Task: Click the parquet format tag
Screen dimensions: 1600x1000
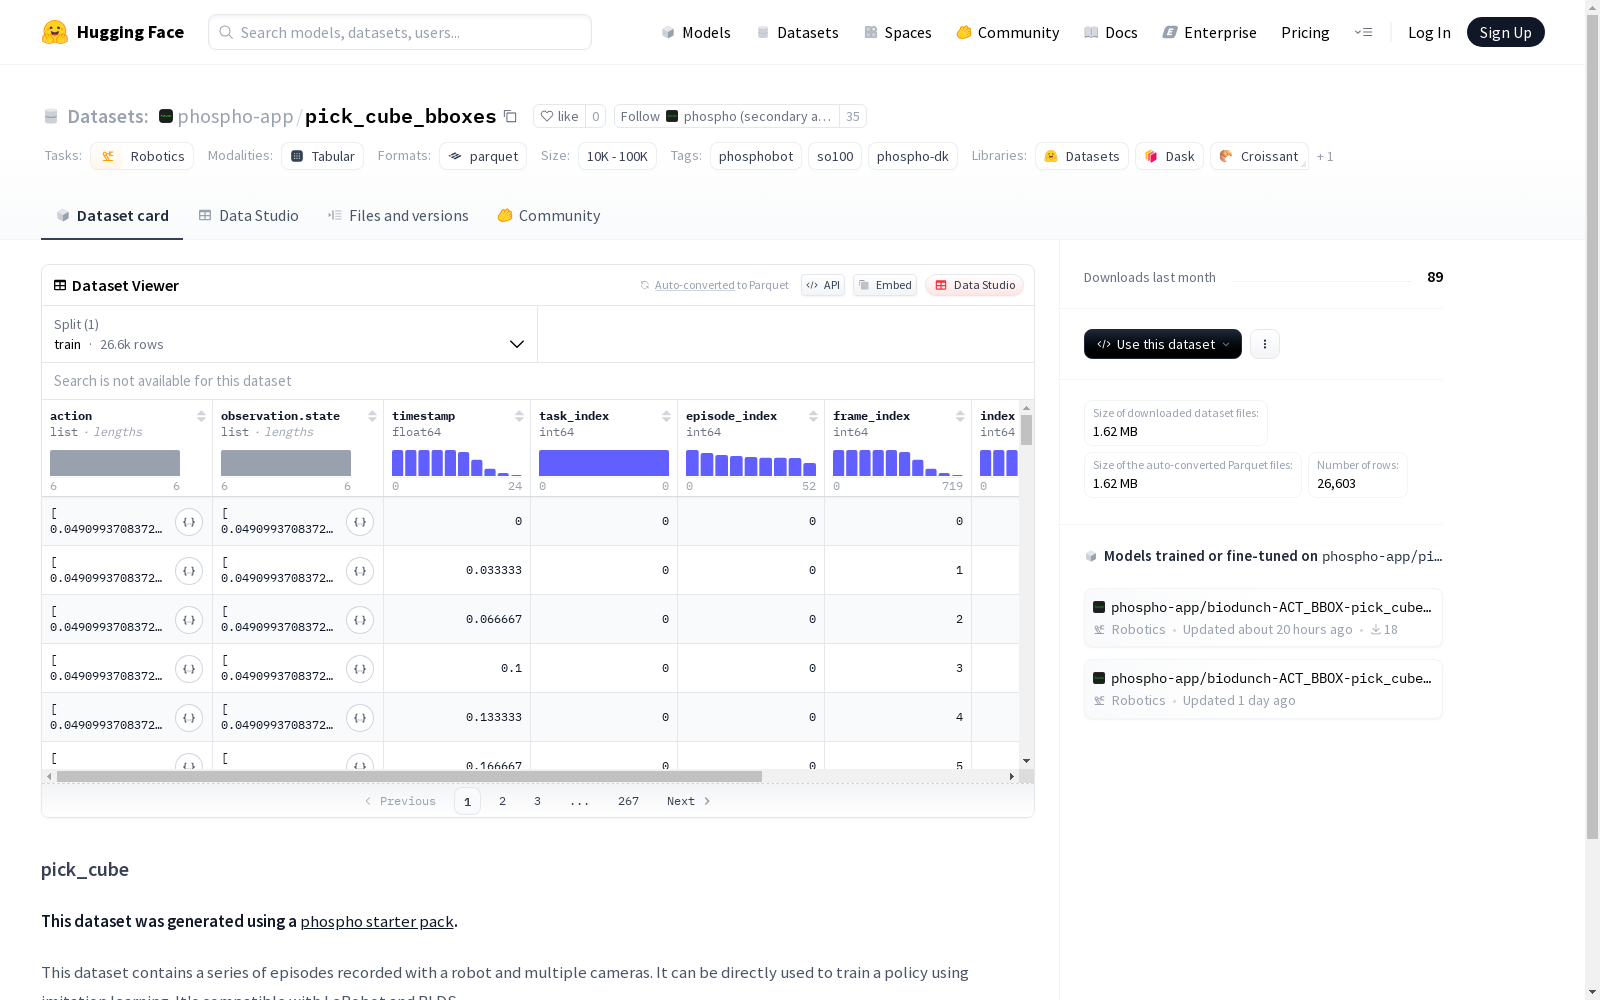Action: pos(483,156)
